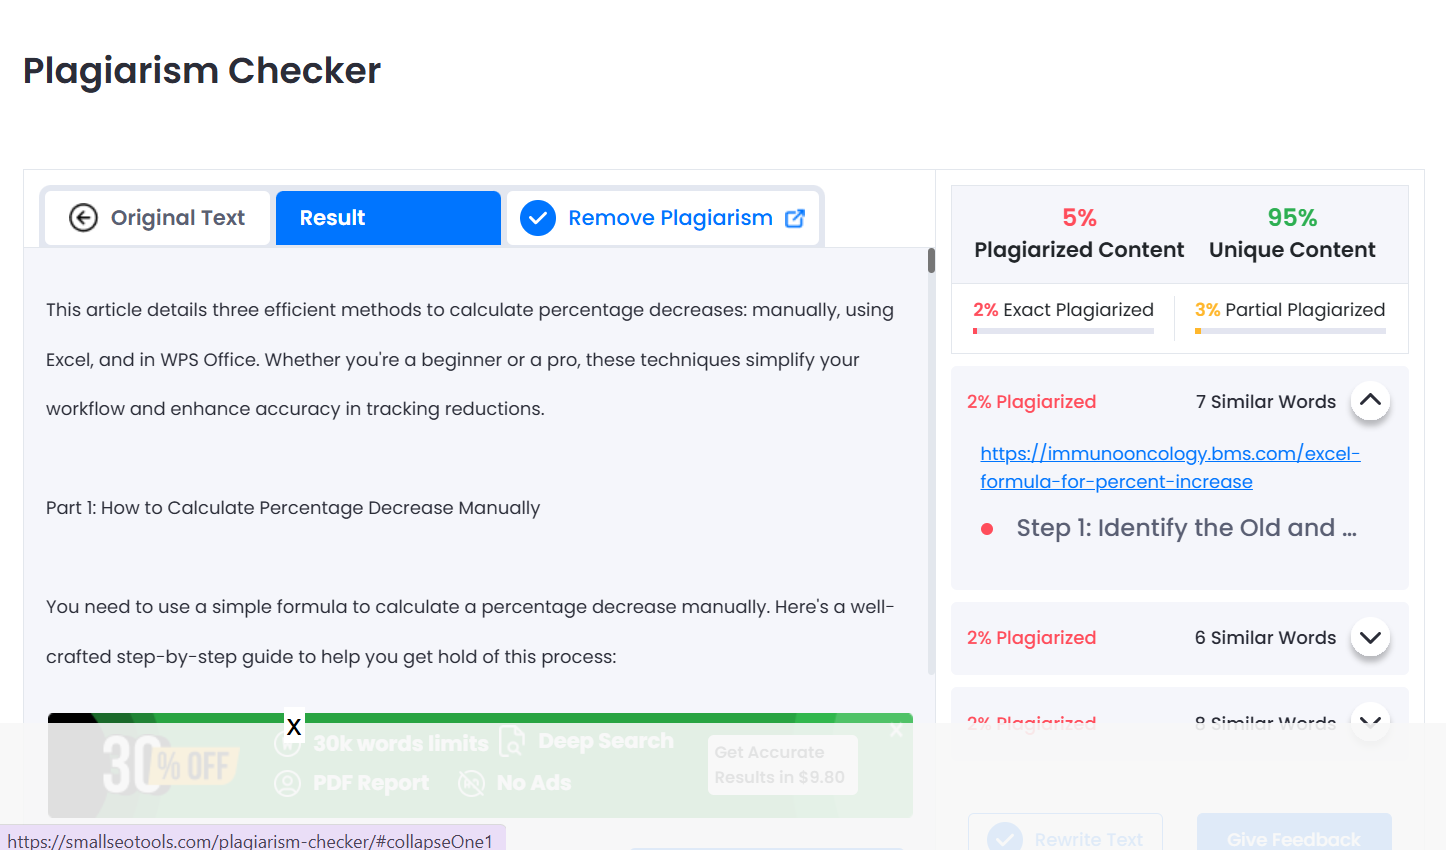Image resolution: width=1446 pixels, height=850 pixels.
Task: Click the Deep Search icon in the banner
Action: pyautogui.click(x=512, y=742)
